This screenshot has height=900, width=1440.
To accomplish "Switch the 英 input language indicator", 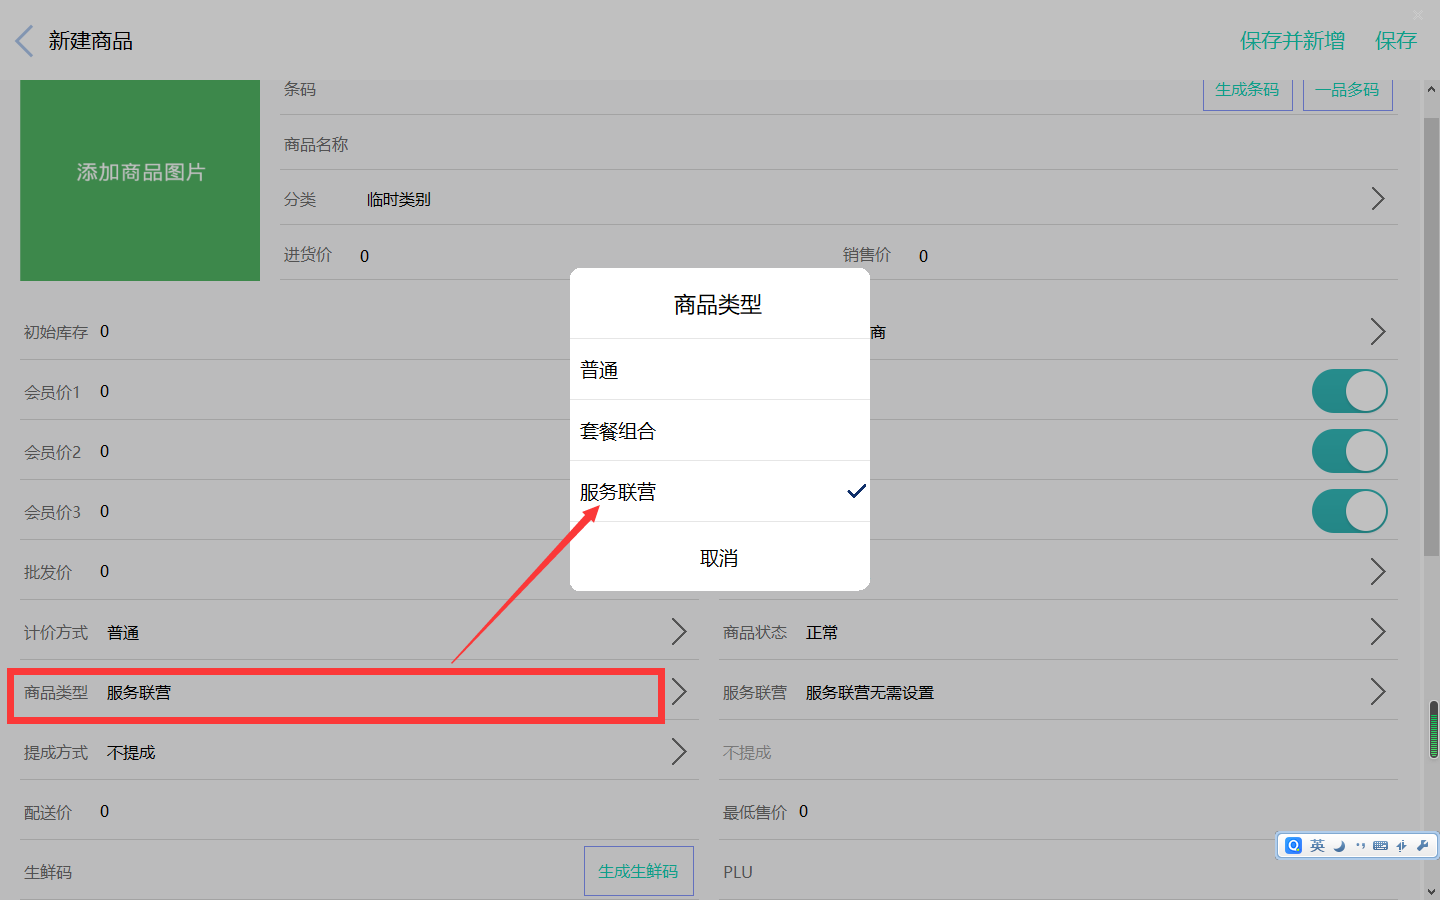I will (x=1317, y=846).
